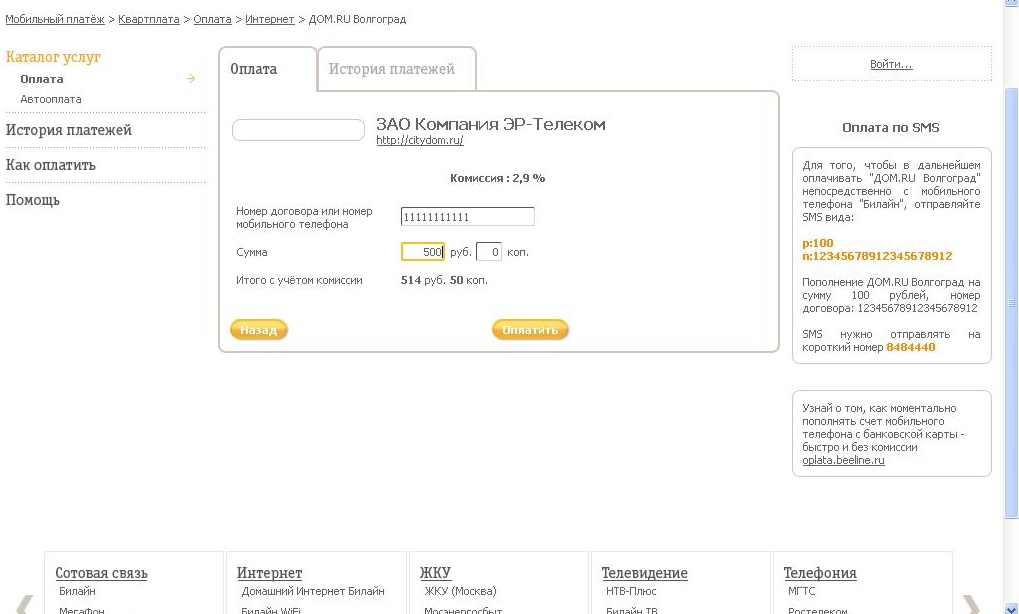Click the left carousel arrow at page bottom
Image resolution: width=1019 pixels, height=614 pixels.
point(24,604)
